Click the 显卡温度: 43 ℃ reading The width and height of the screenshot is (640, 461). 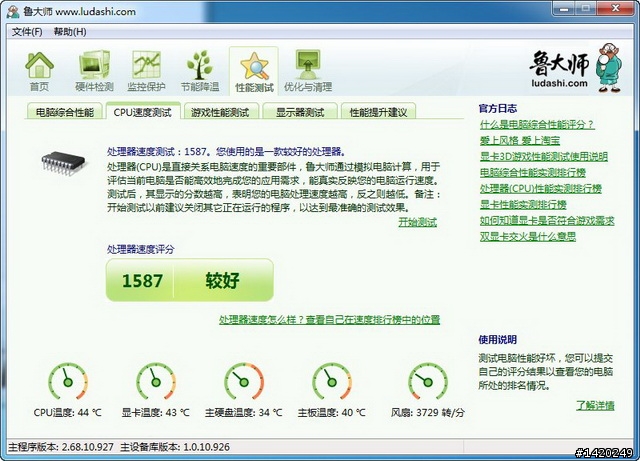(x=156, y=412)
